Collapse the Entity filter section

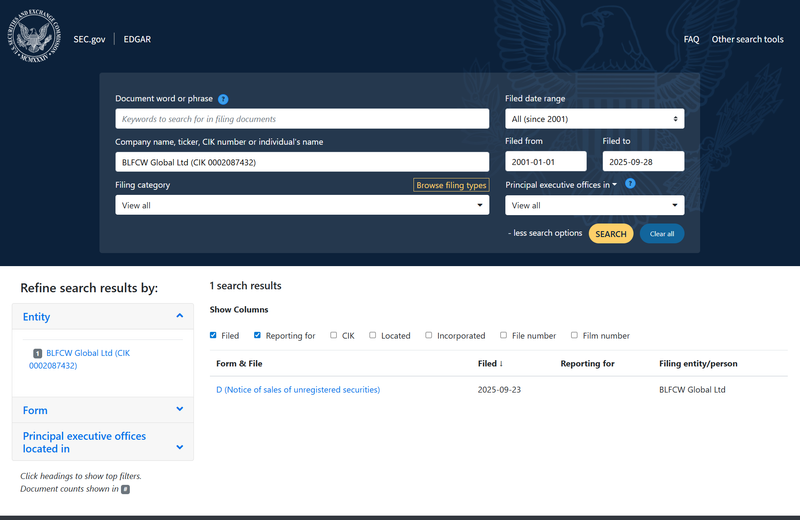pos(103,317)
